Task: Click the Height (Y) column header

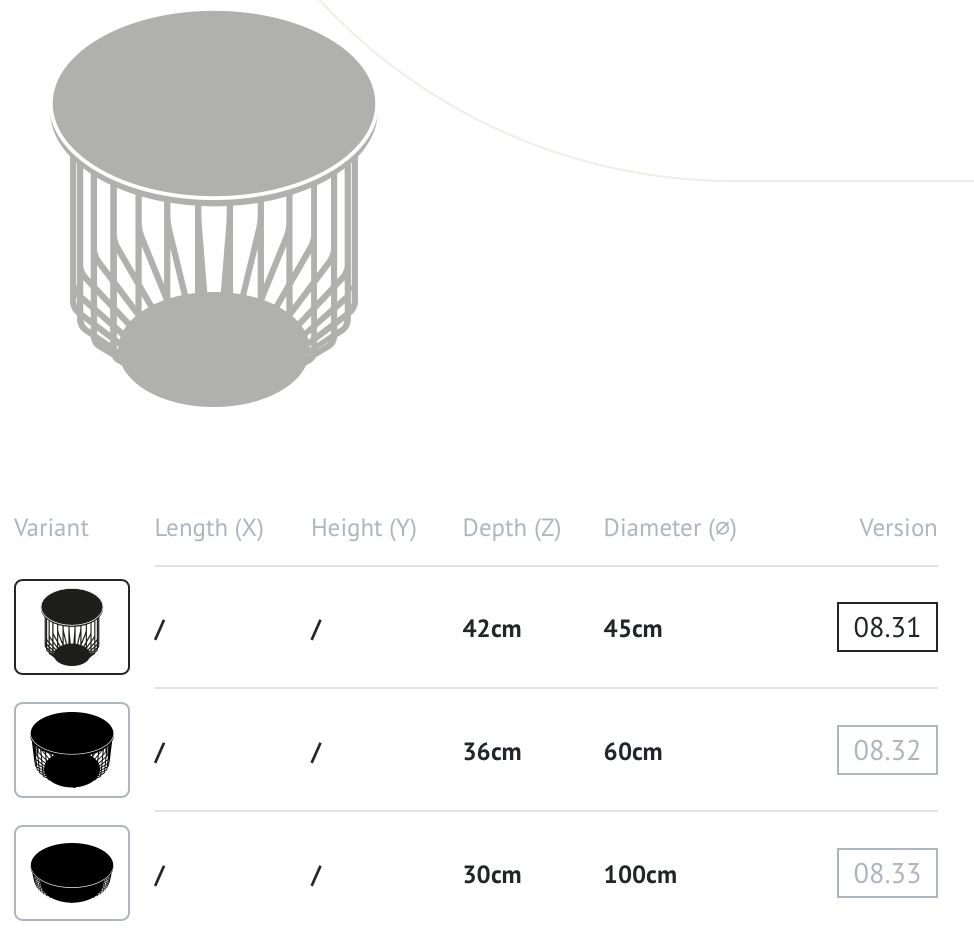Action: [x=363, y=528]
